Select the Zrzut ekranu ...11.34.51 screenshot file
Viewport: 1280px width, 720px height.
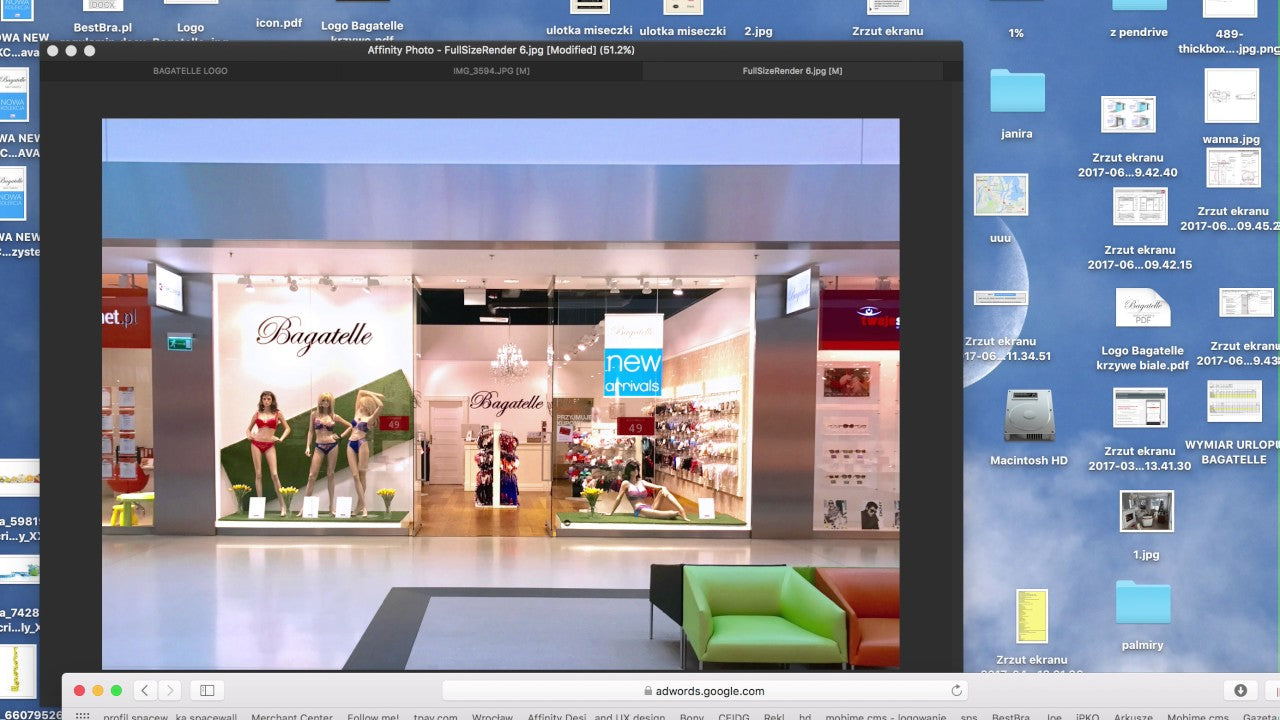coord(1001,298)
